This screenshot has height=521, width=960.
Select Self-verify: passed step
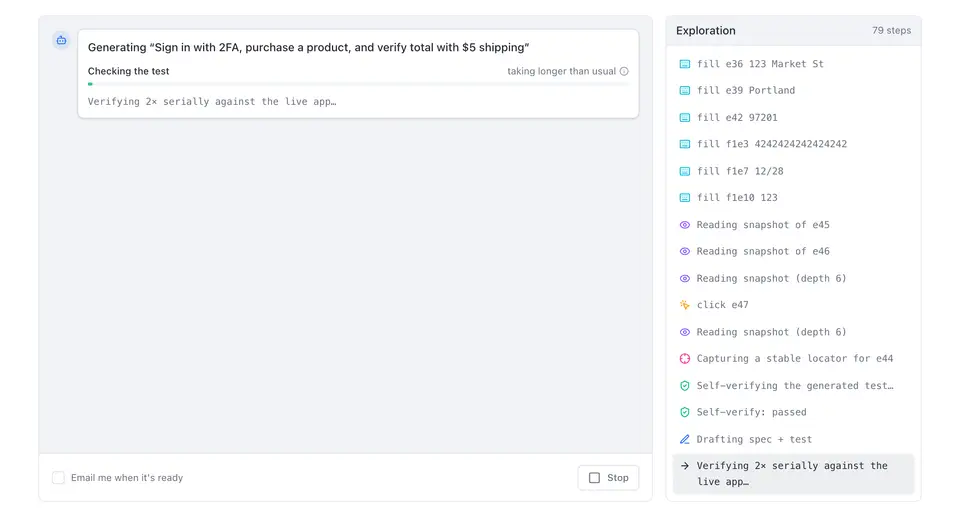793,413
